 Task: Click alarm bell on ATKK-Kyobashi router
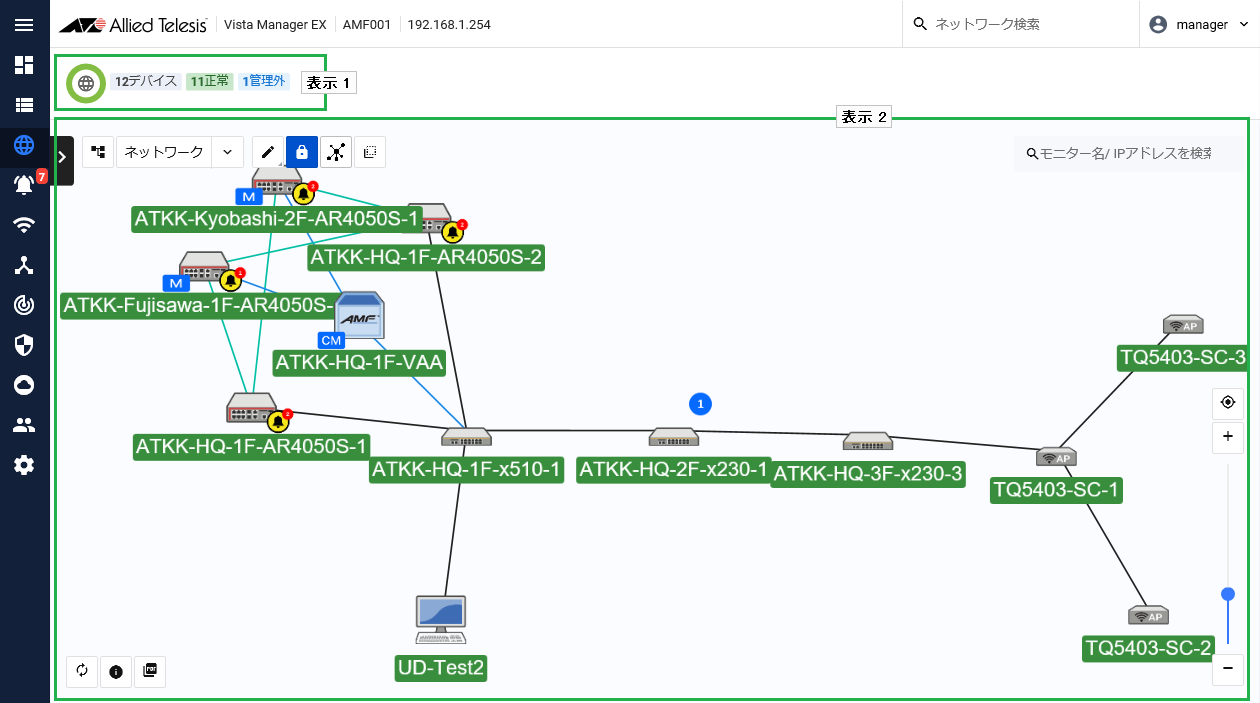pyautogui.click(x=304, y=194)
